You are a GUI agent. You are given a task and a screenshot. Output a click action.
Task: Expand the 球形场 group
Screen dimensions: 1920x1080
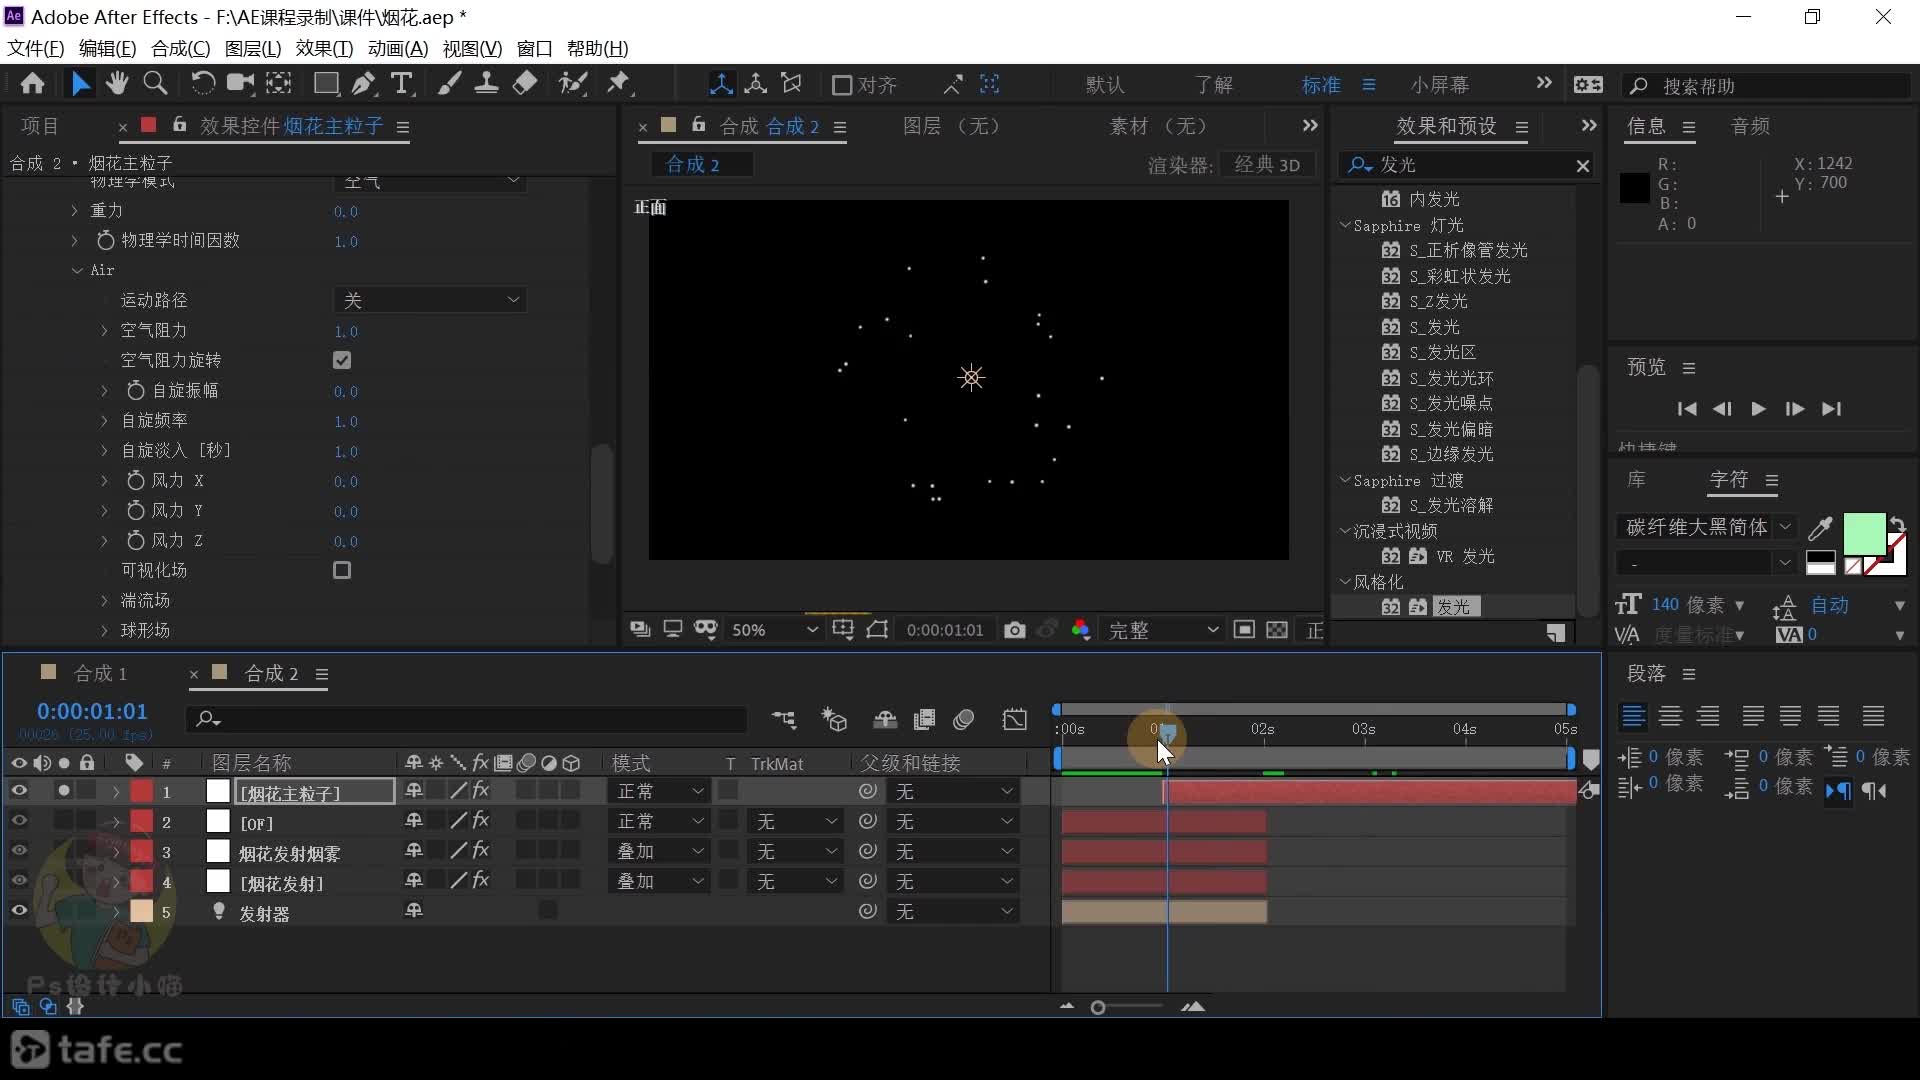[104, 630]
